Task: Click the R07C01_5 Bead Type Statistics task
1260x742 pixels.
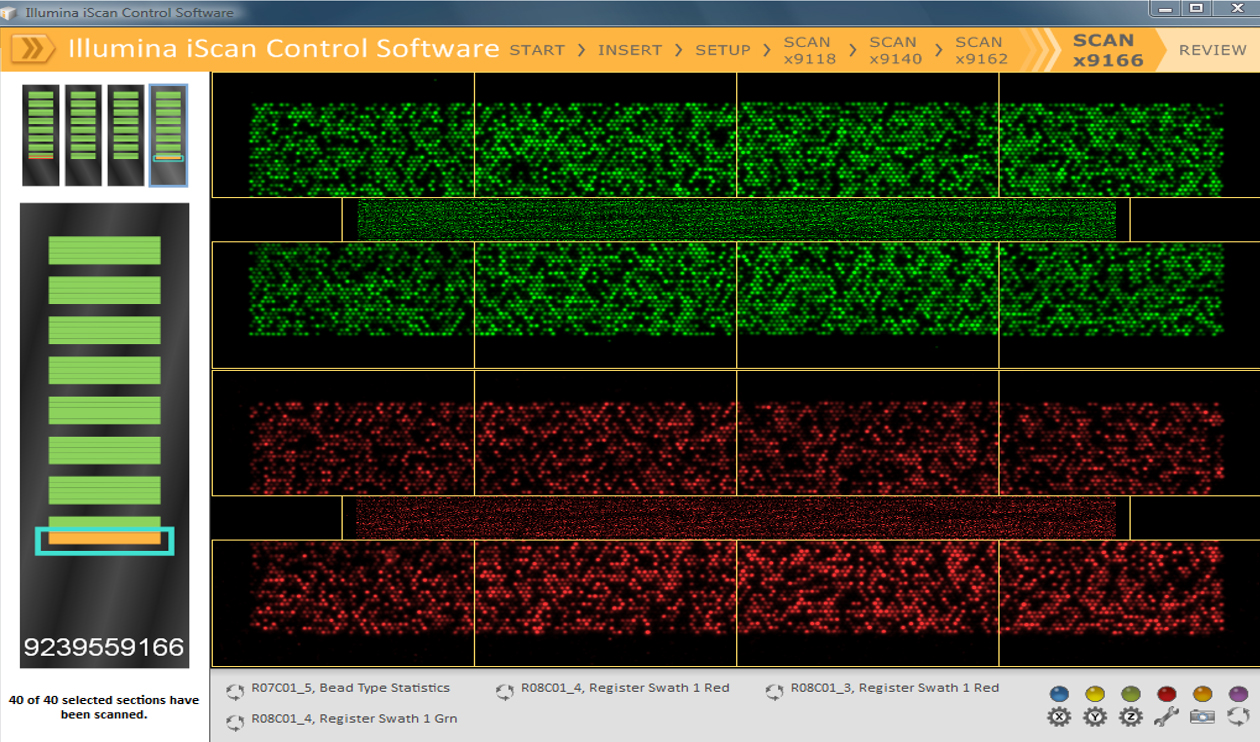Action: pos(350,688)
